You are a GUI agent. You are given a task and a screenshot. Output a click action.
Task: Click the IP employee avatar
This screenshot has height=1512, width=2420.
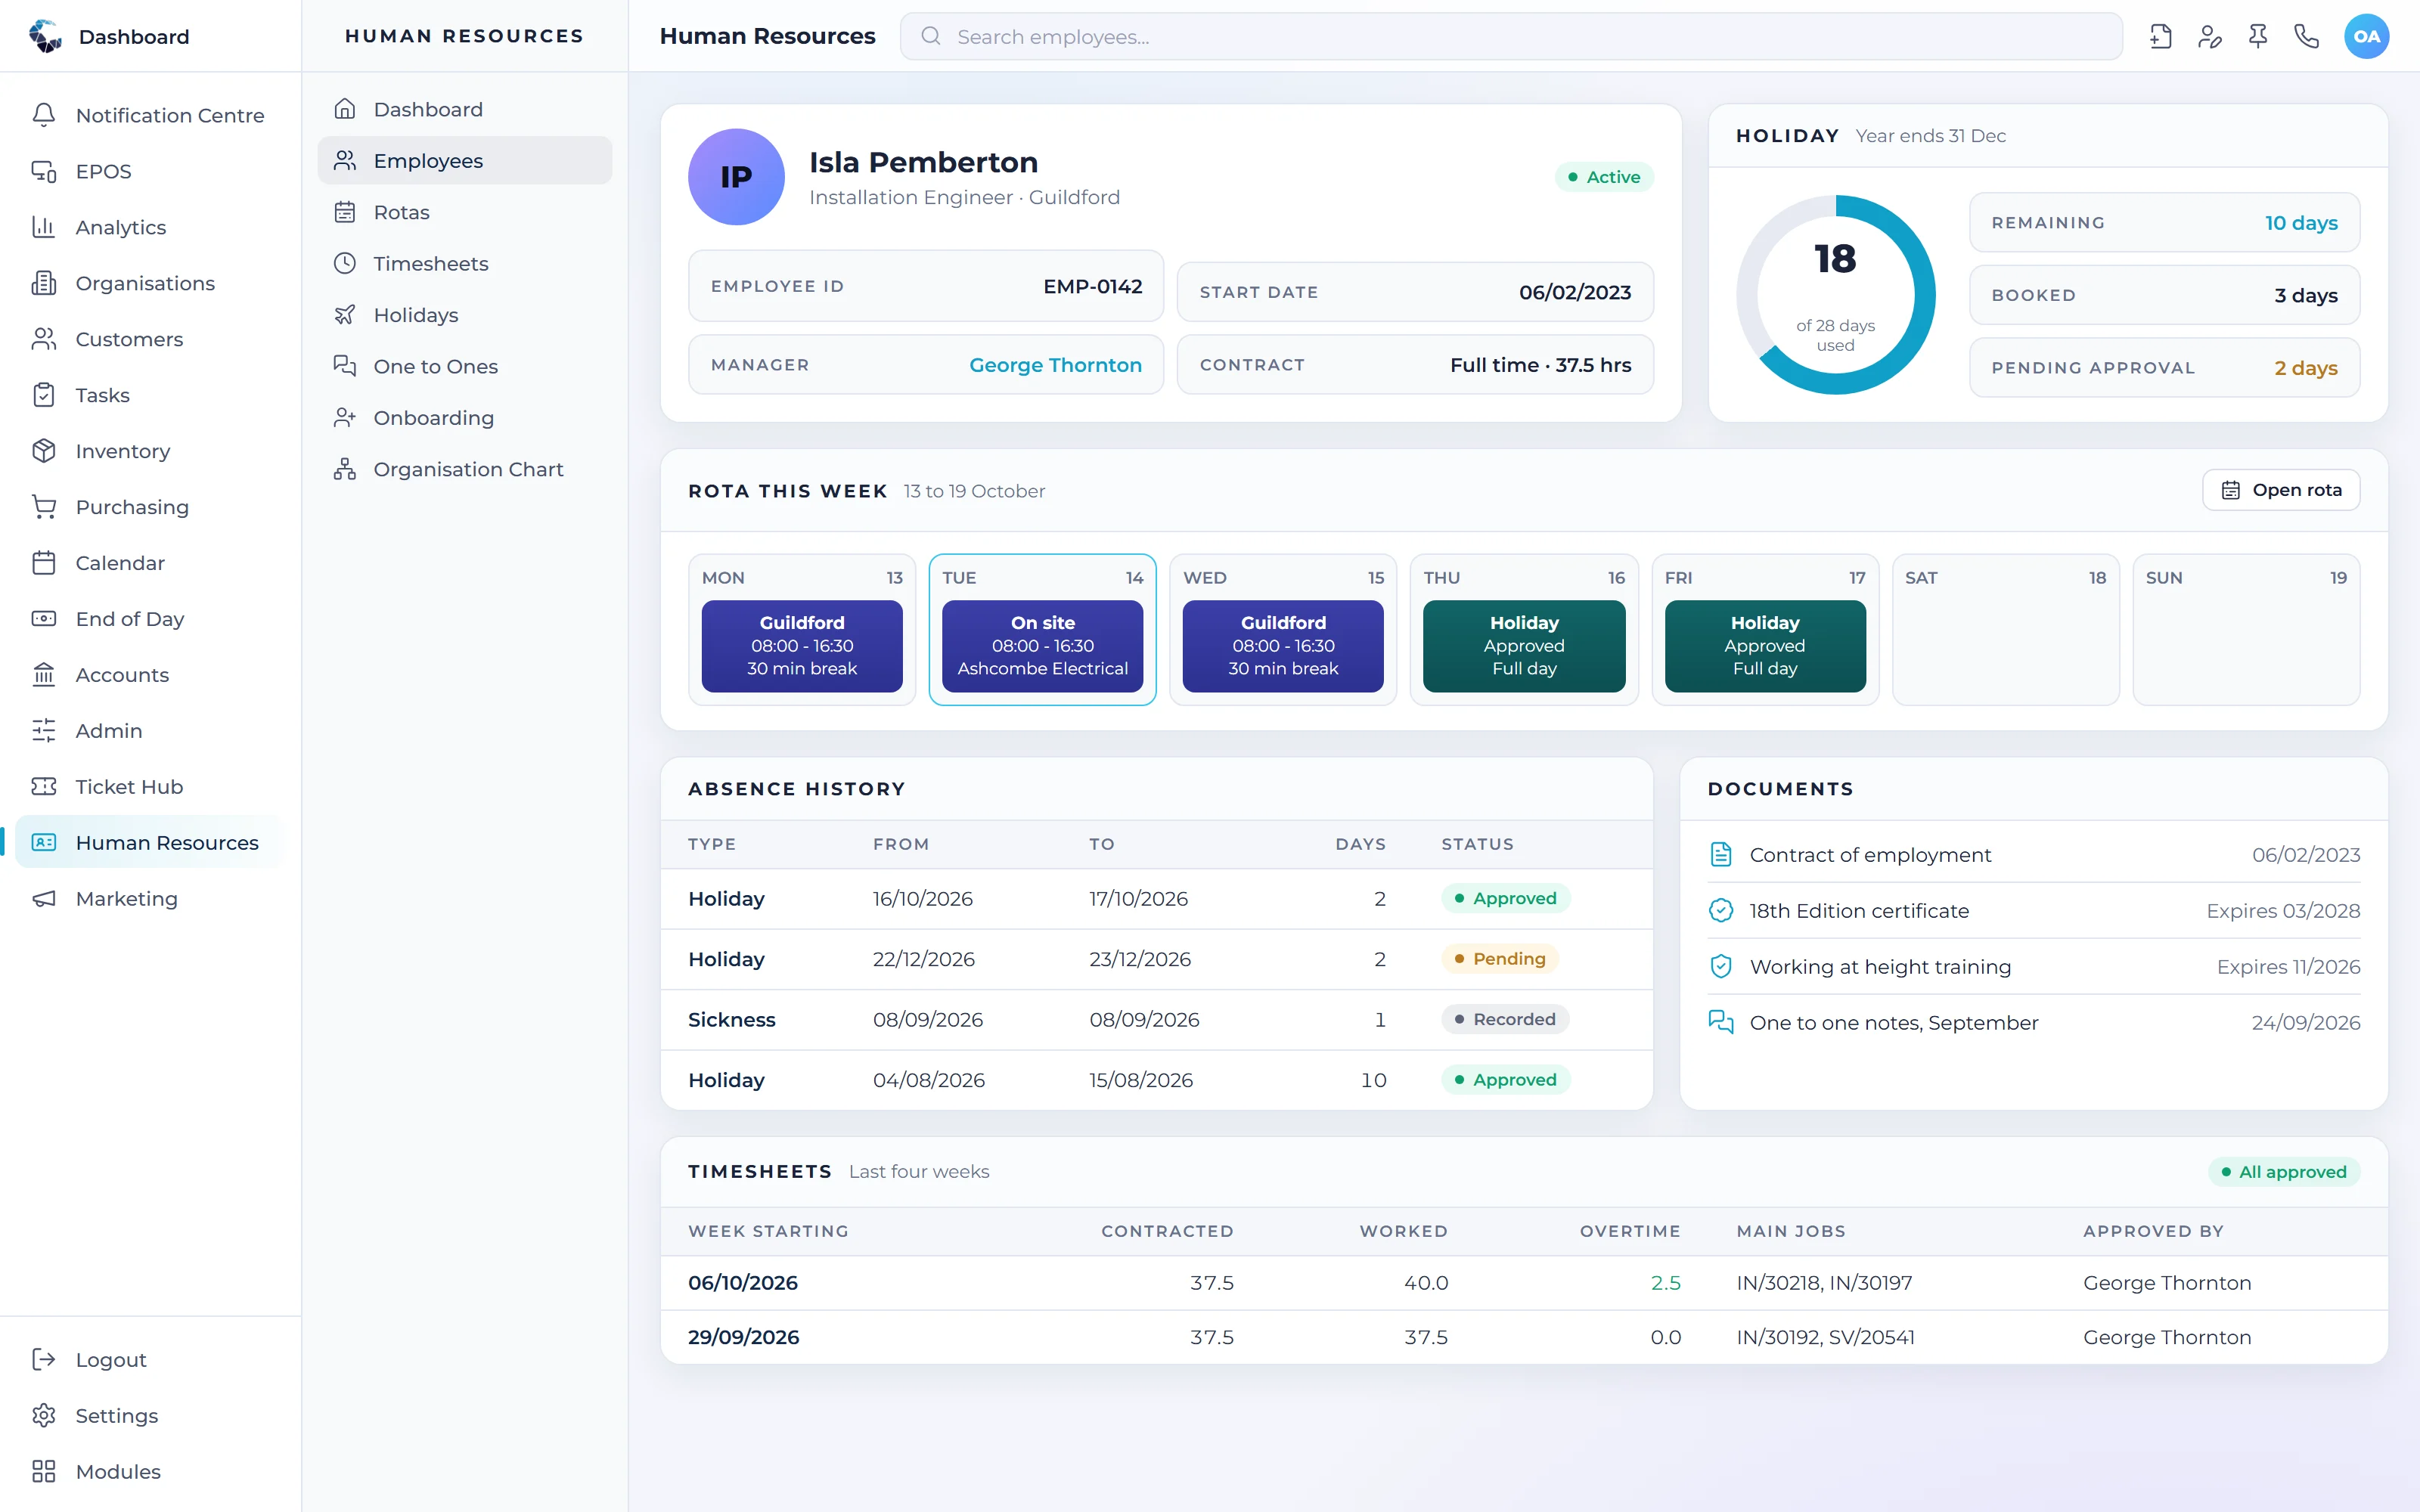click(x=736, y=177)
